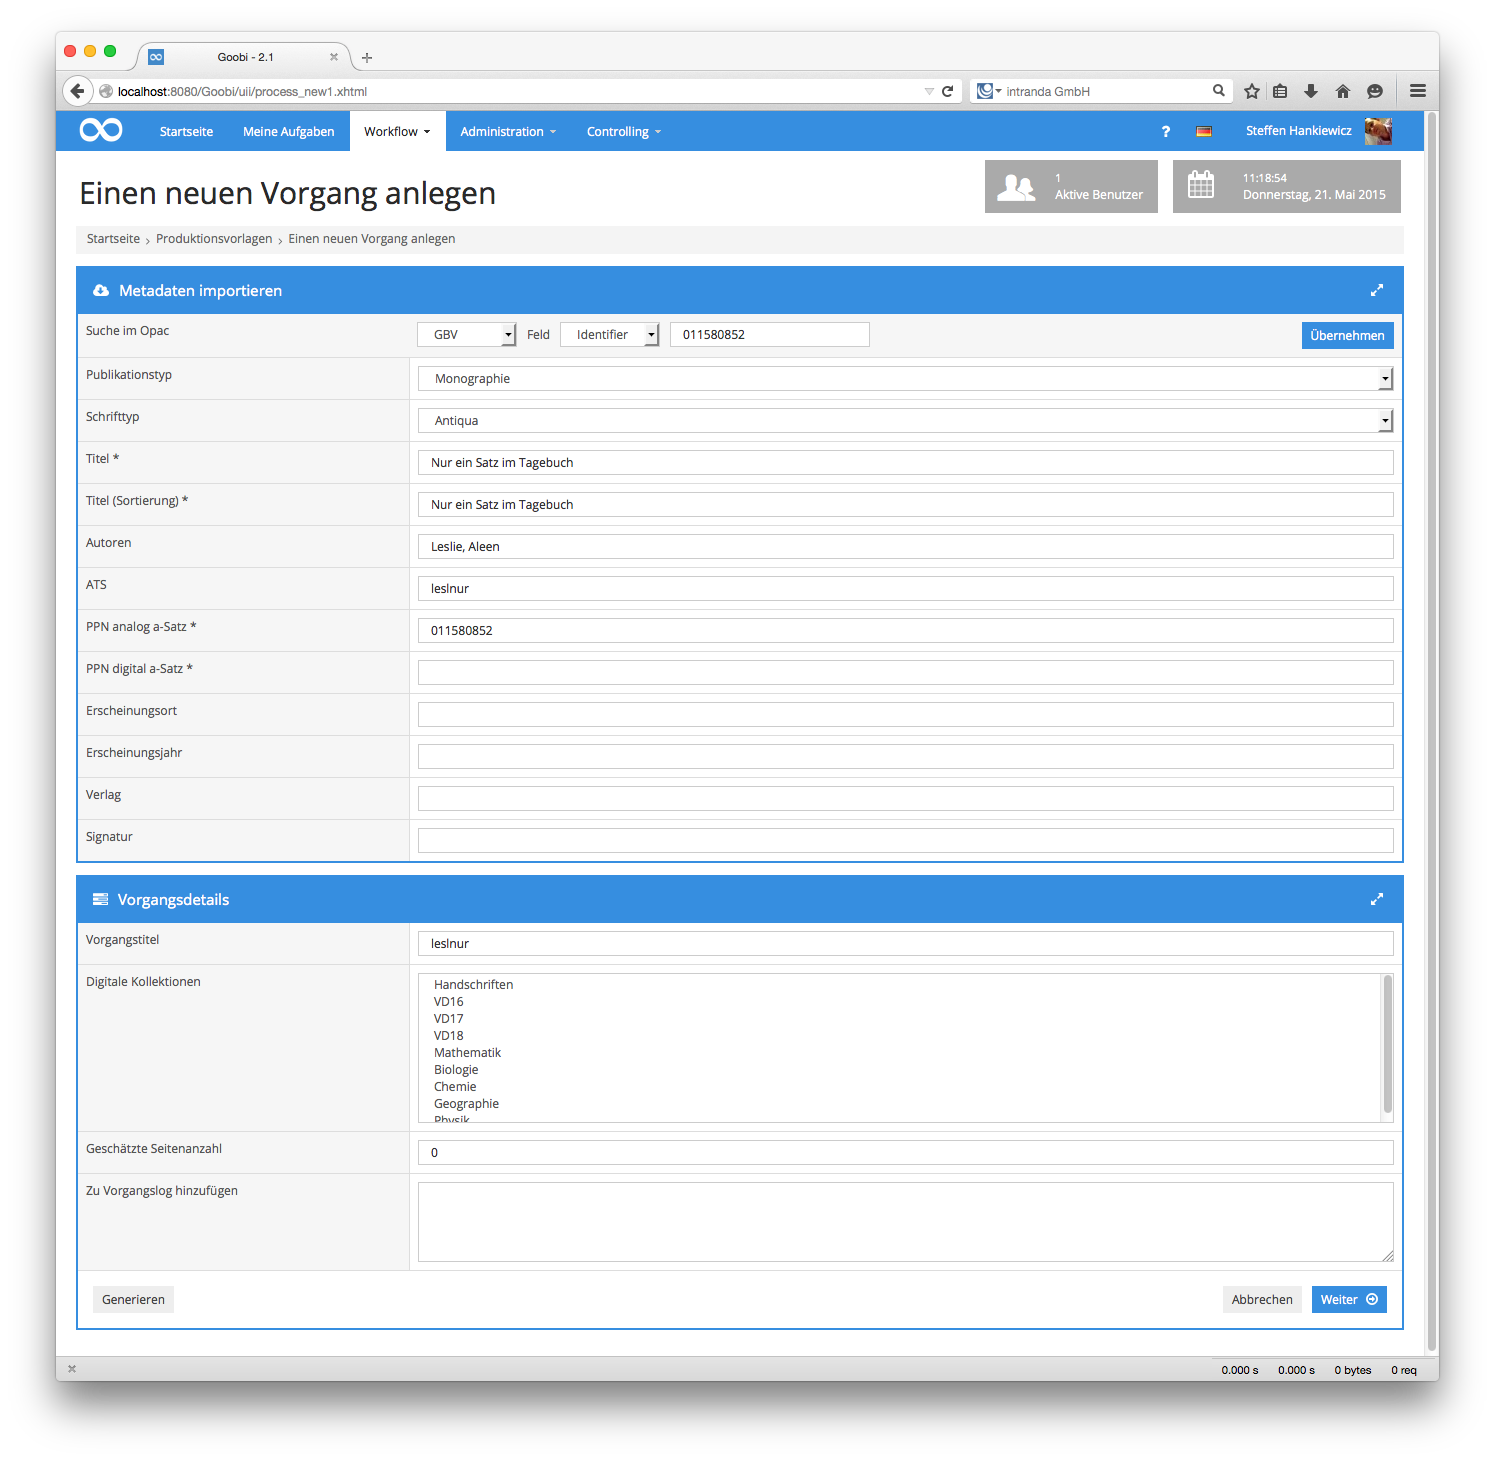
Task: Click the calendar date icon
Action: 1201,185
